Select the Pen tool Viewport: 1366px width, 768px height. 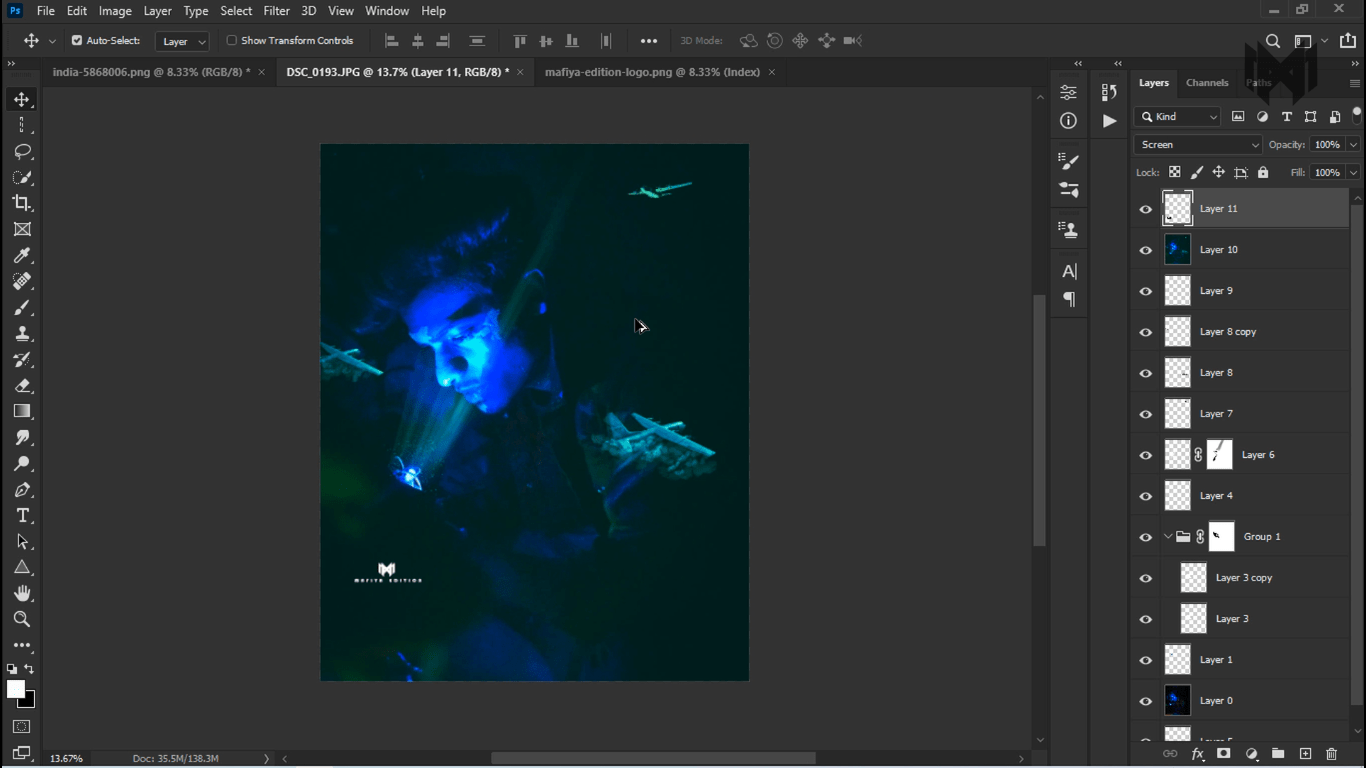click(22, 489)
